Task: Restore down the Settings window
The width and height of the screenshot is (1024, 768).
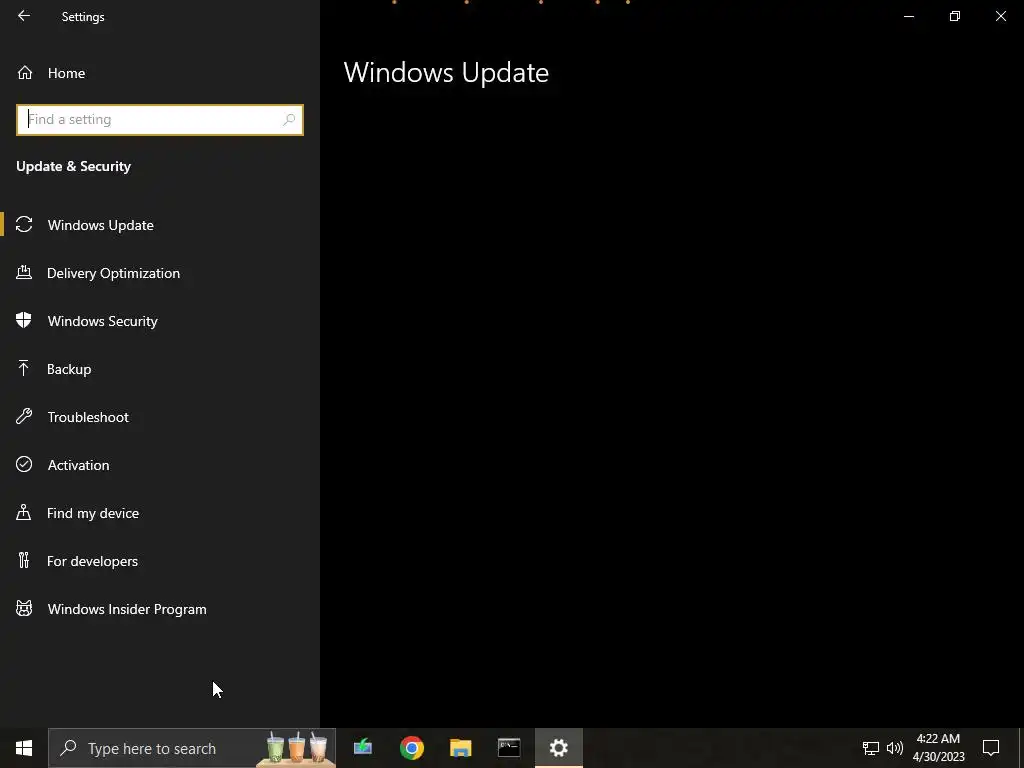Action: [955, 16]
